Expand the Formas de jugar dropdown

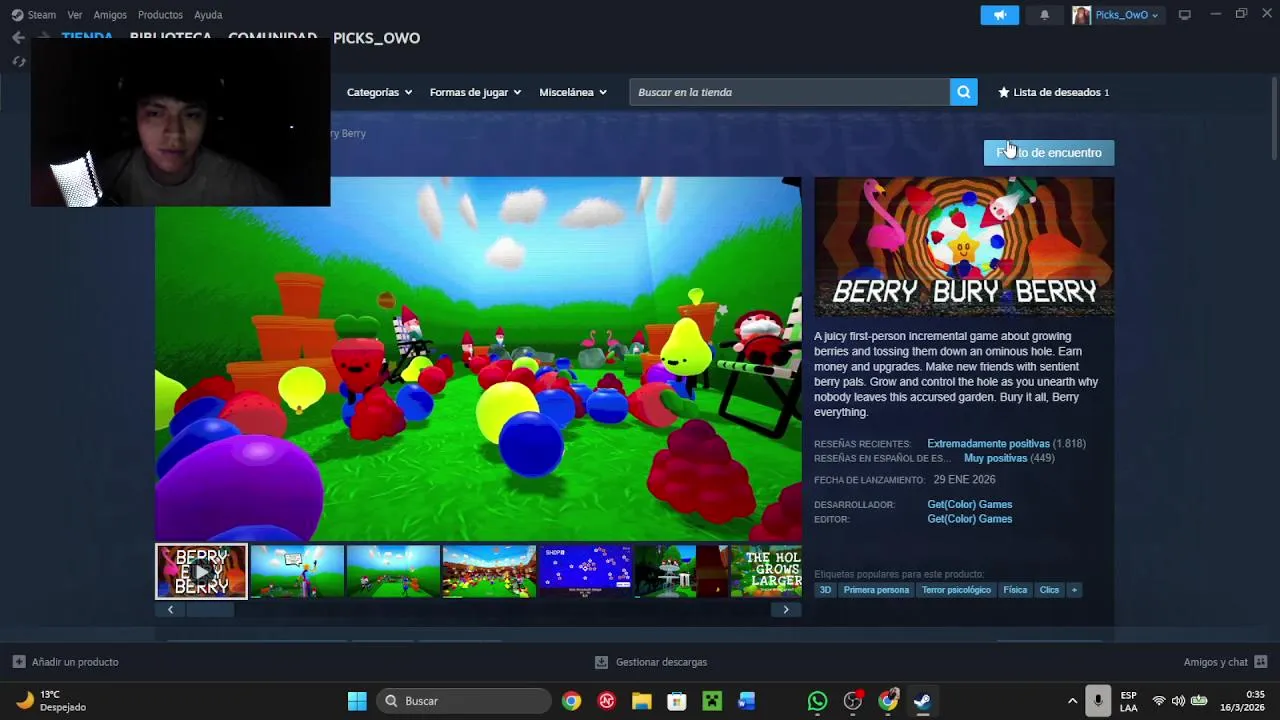(x=475, y=92)
